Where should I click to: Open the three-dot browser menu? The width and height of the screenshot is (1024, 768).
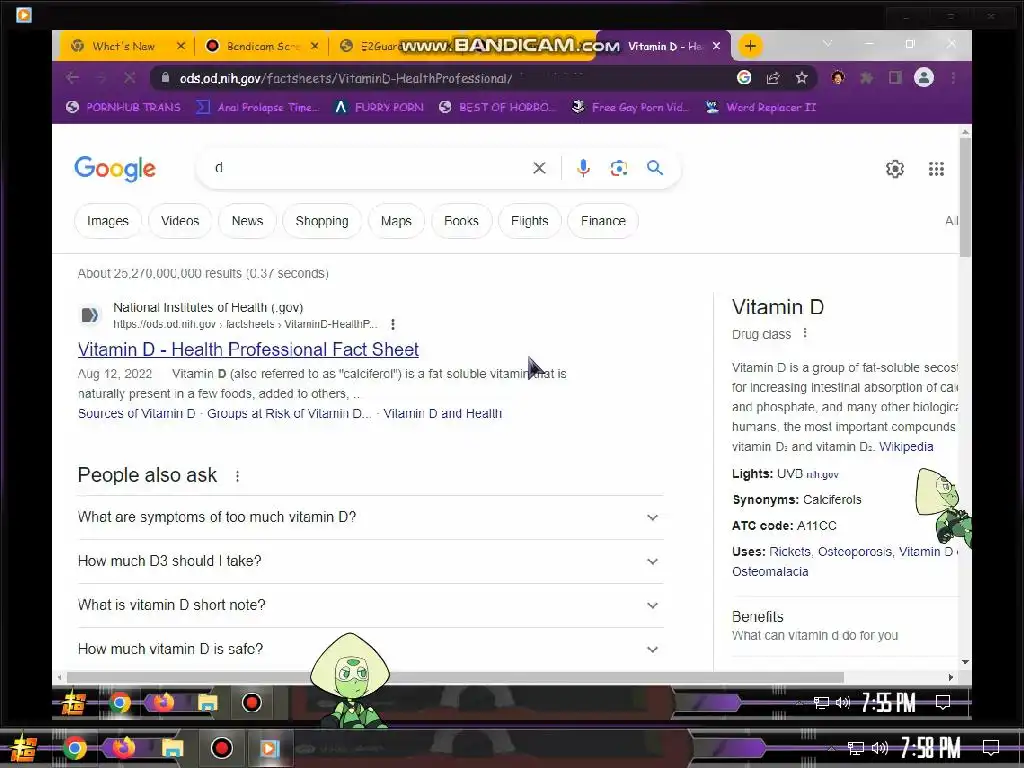tap(953, 78)
